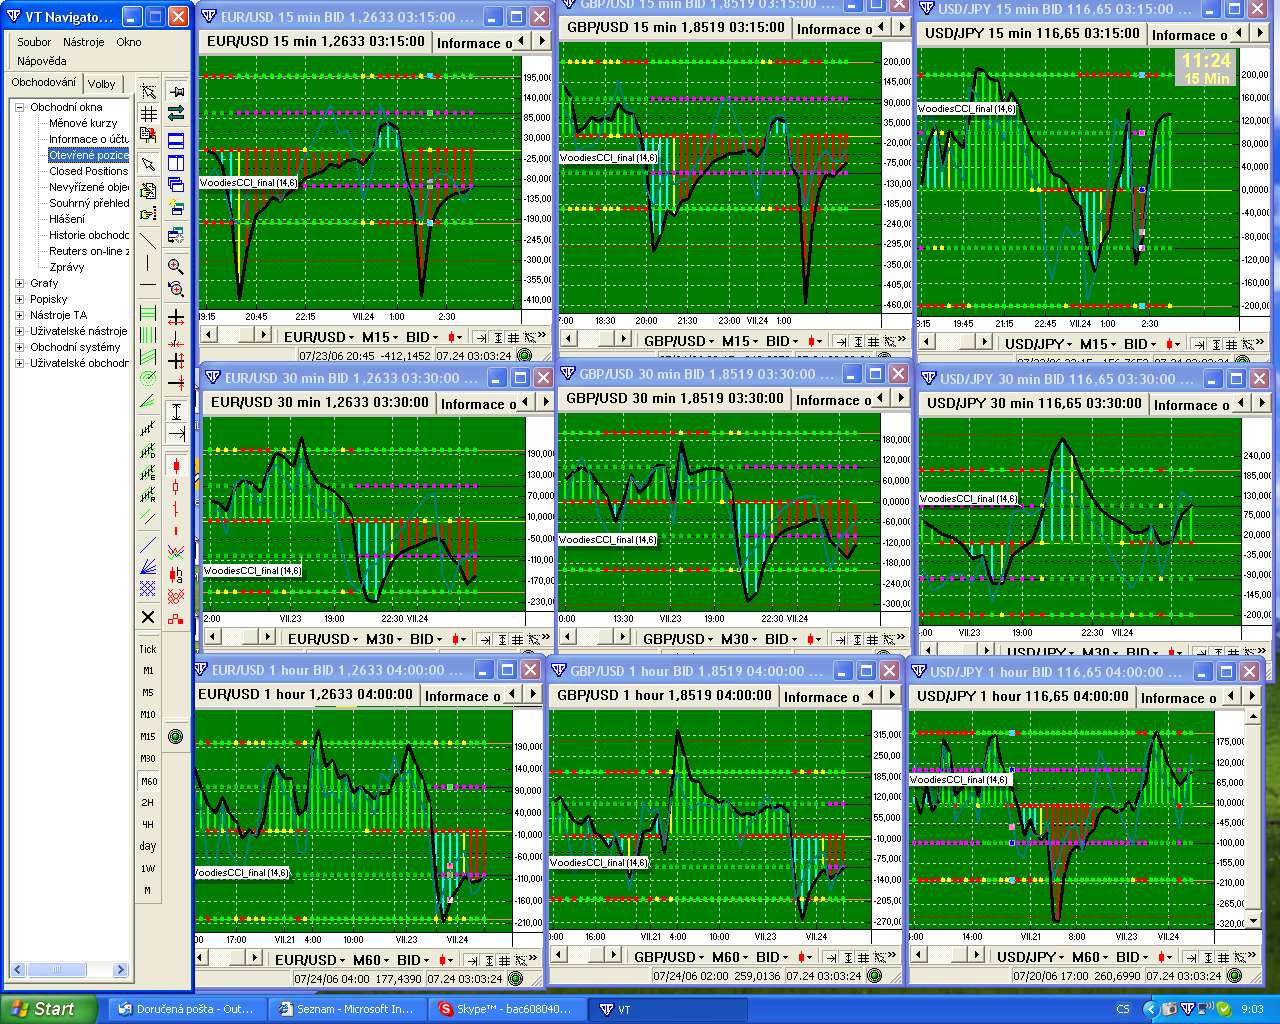Click navigator tree horizontal scrollbar right arrow

[120, 969]
